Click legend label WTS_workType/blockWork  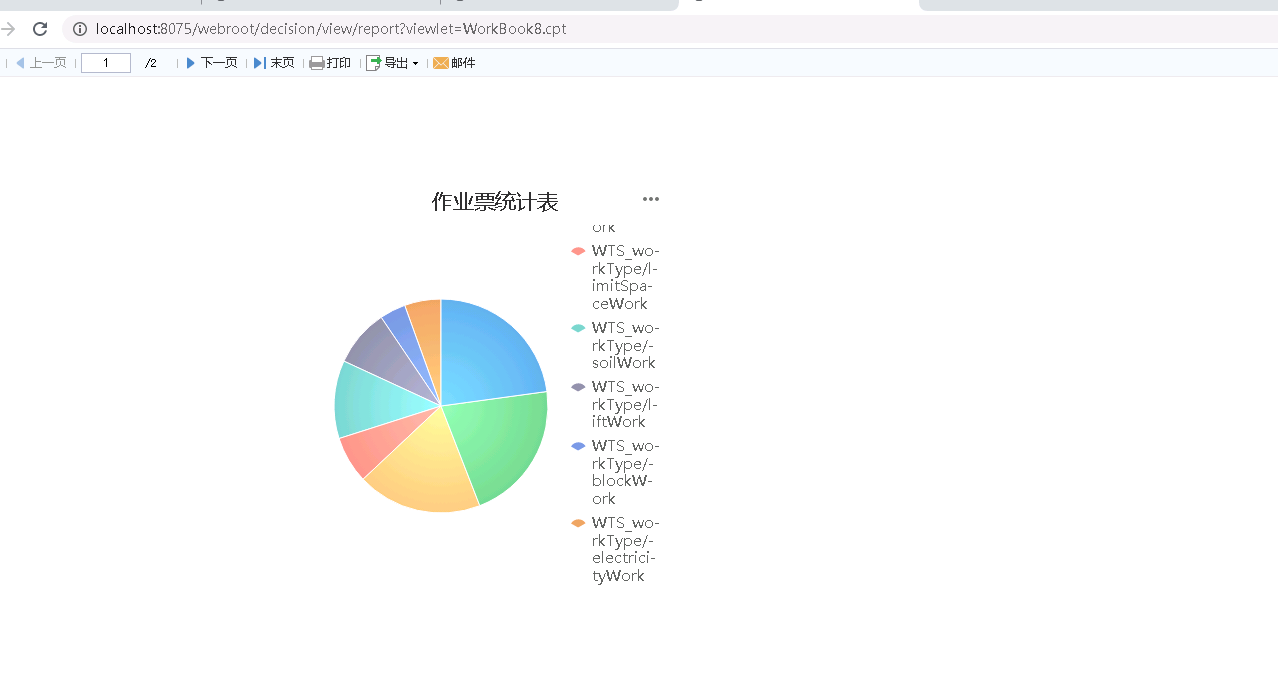(625, 472)
